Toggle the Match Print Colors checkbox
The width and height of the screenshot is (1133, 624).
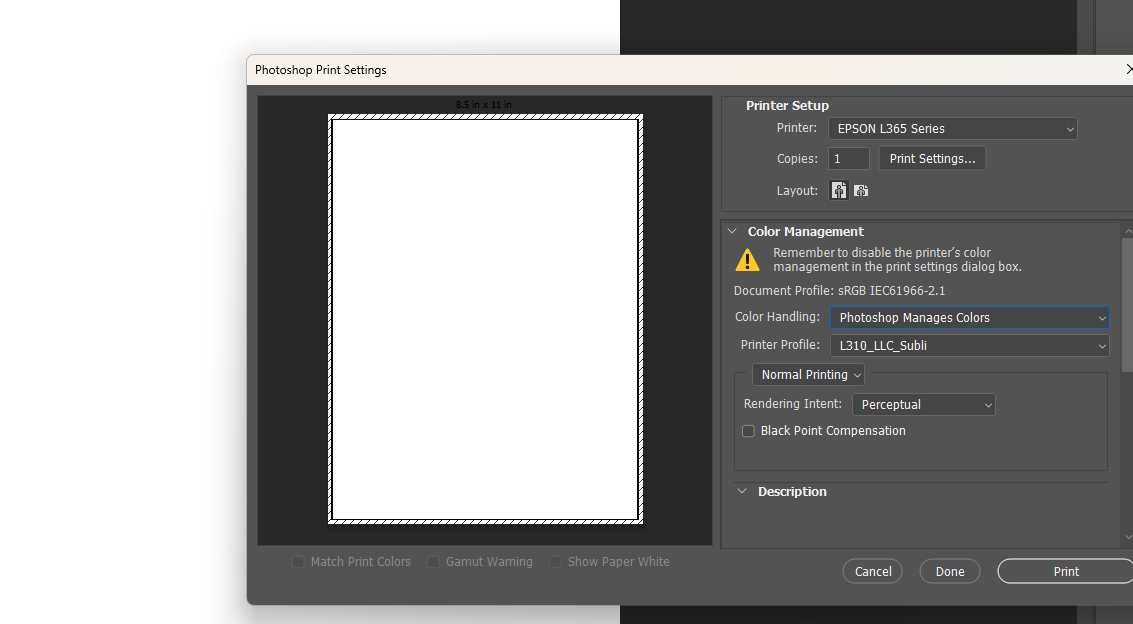coord(298,562)
